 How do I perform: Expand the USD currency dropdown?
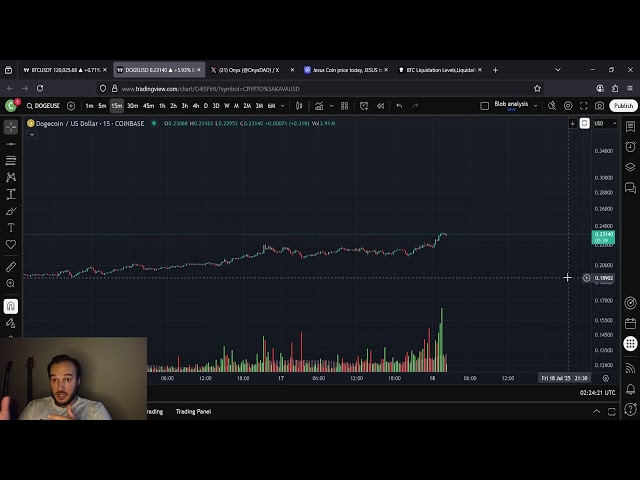coord(602,123)
